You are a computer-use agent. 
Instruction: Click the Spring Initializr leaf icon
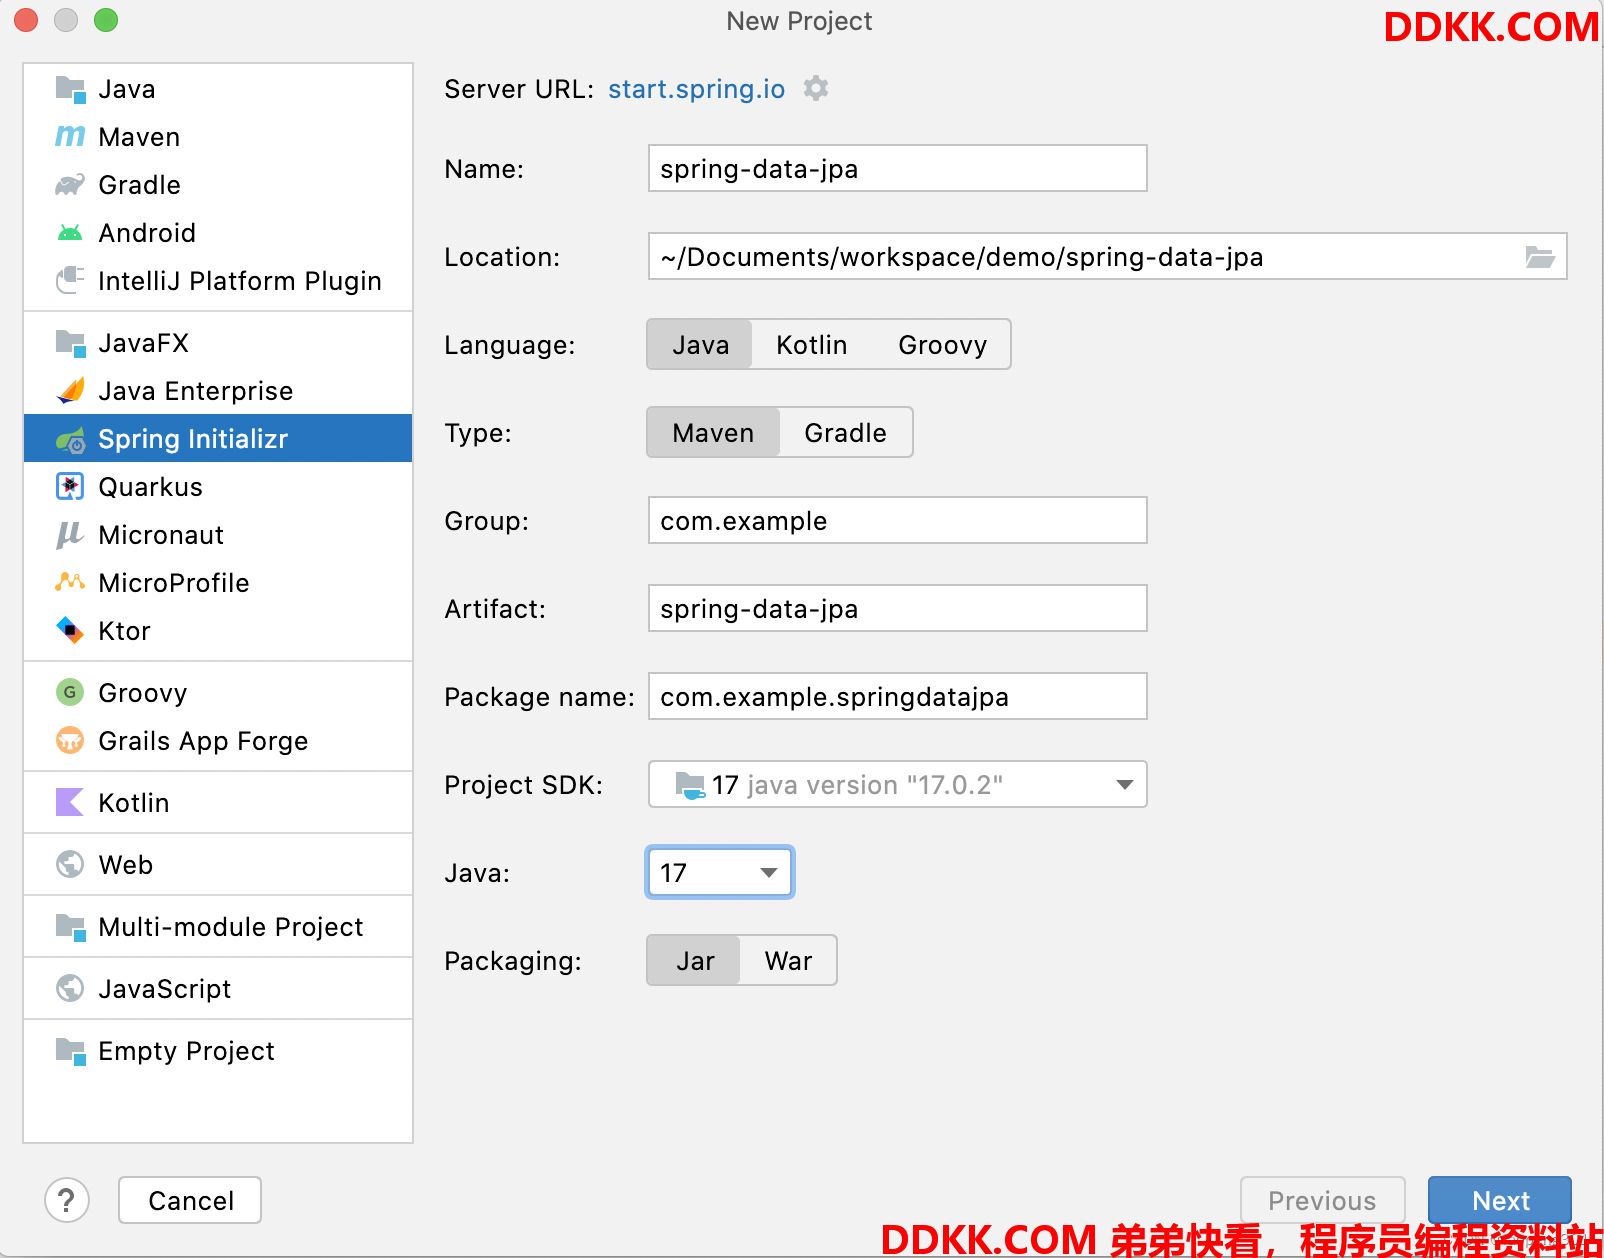point(70,439)
